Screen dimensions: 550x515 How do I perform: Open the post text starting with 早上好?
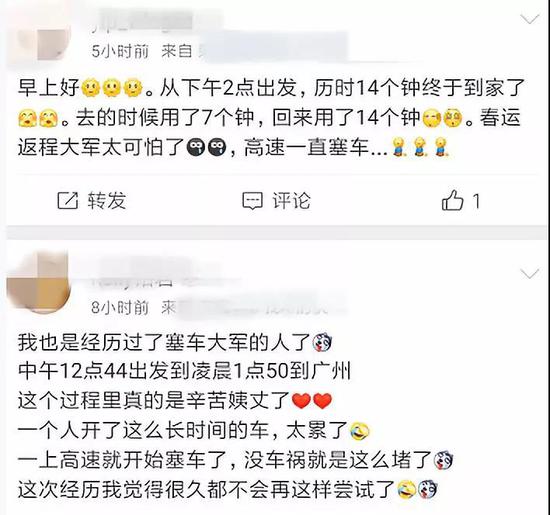coord(271,117)
